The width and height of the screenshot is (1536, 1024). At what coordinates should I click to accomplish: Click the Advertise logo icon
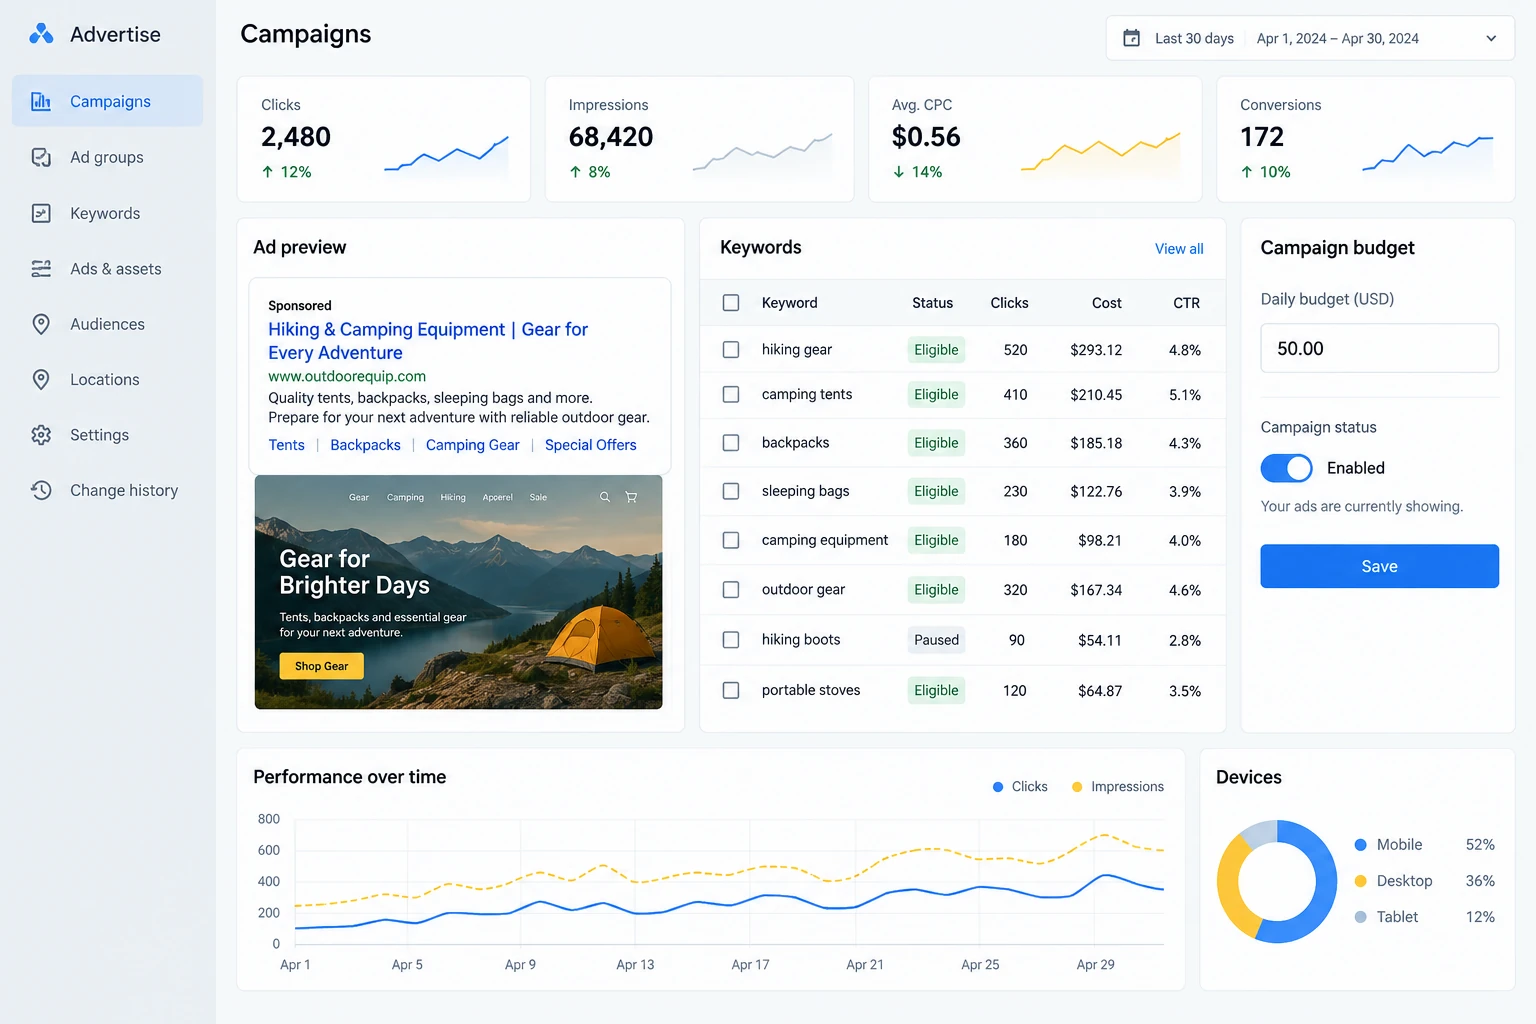pyautogui.click(x=41, y=34)
